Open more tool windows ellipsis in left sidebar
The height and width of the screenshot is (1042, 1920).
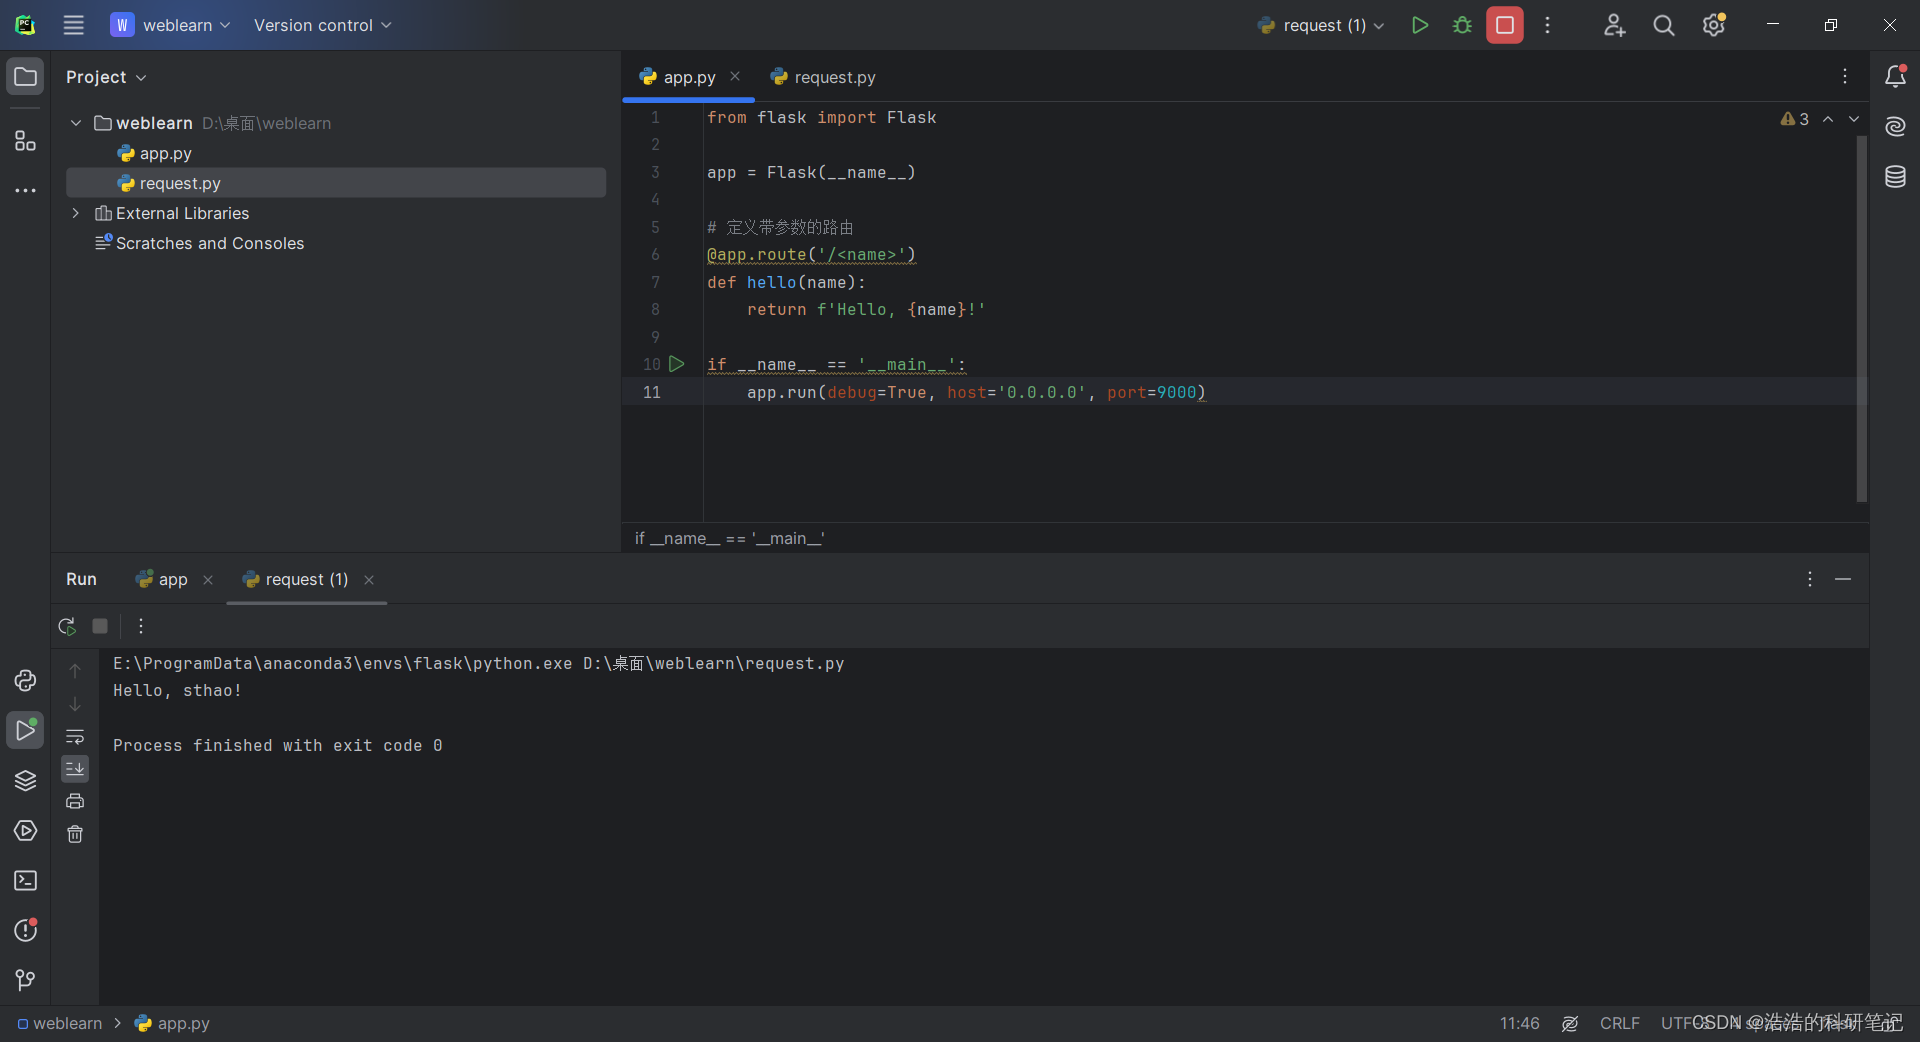[x=25, y=190]
